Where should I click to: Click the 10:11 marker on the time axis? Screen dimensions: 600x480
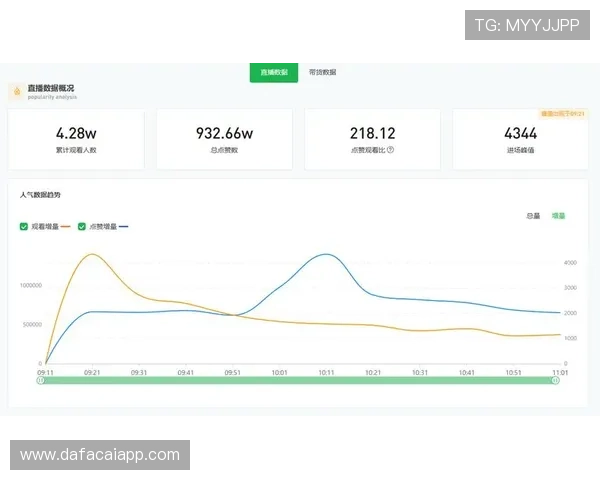pos(326,372)
